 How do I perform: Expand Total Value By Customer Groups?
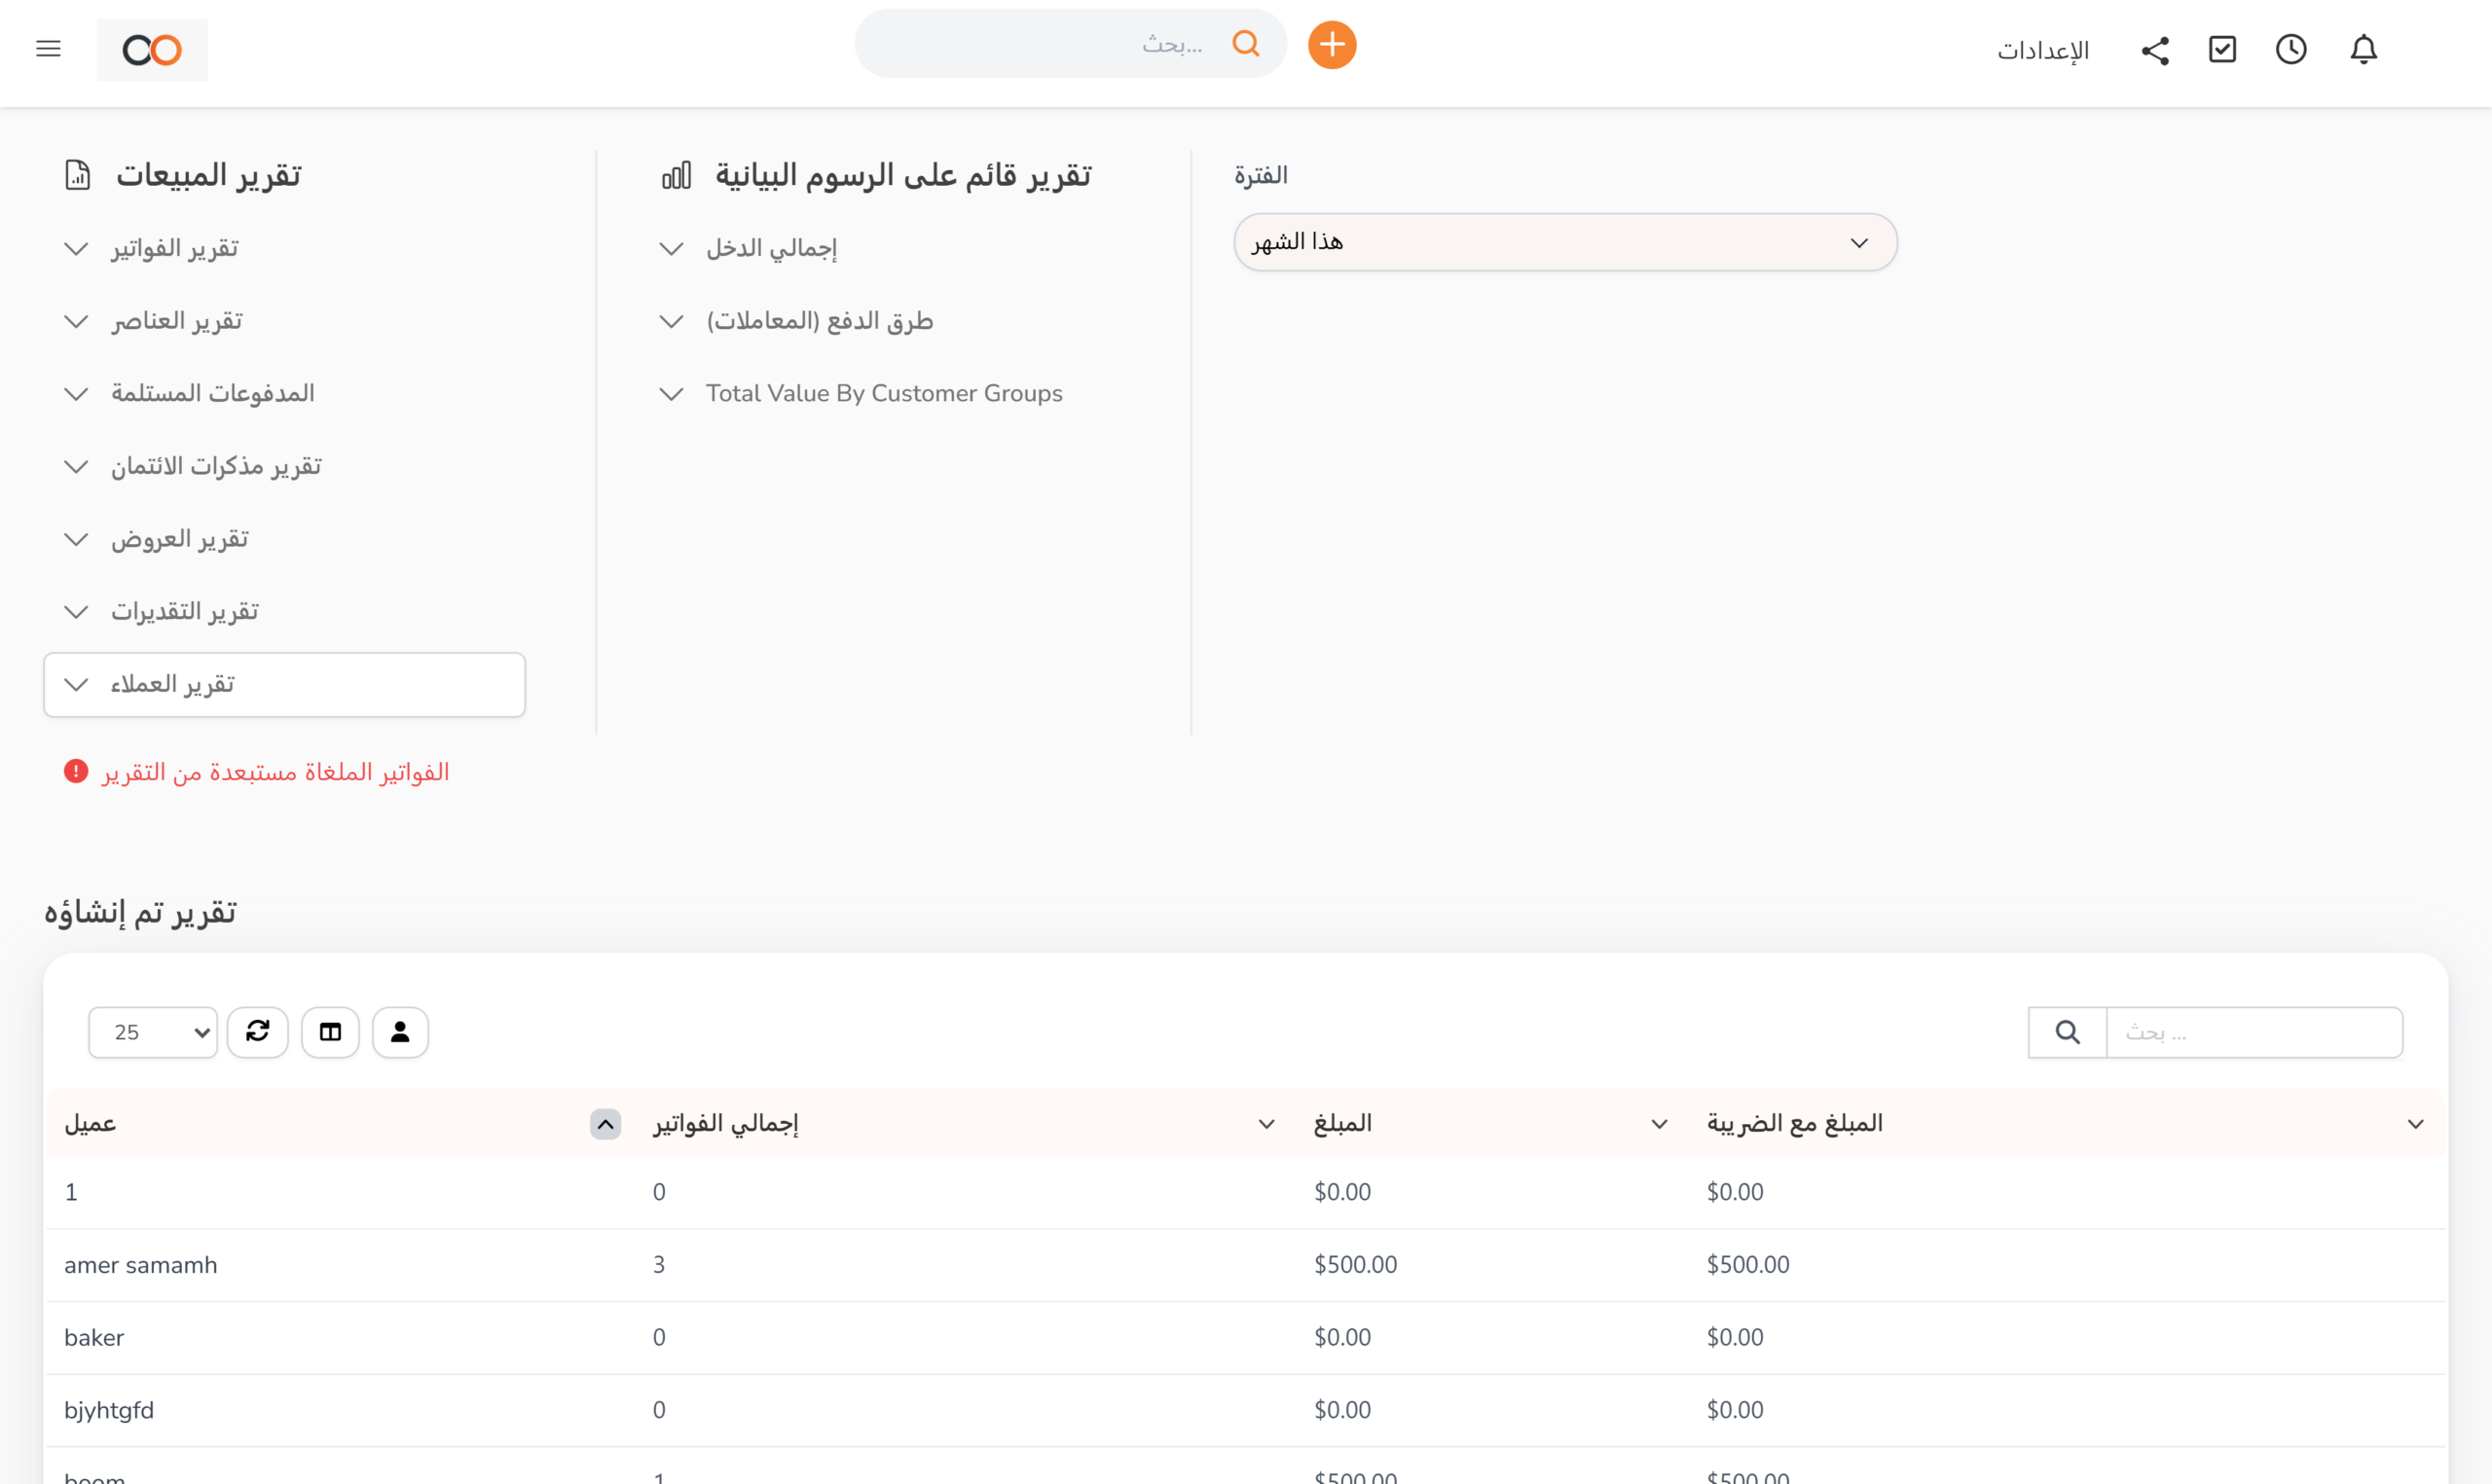pyautogui.click(x=883, y=393)
